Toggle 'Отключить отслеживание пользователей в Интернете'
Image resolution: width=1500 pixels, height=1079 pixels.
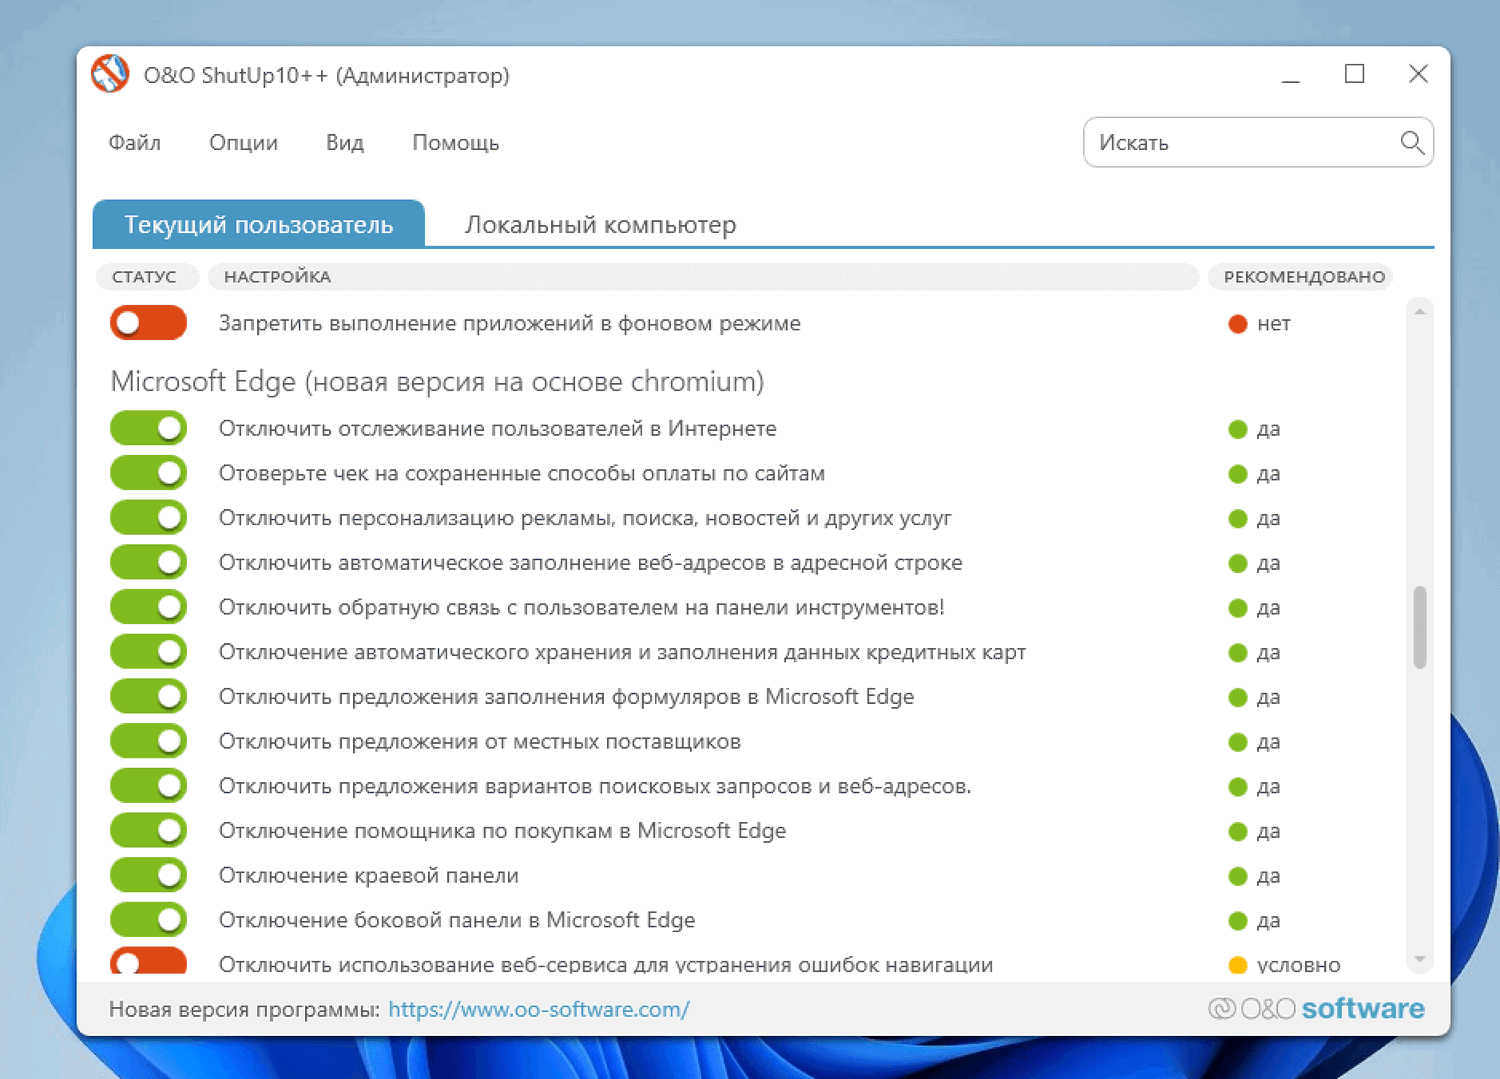tap(148, 428)
